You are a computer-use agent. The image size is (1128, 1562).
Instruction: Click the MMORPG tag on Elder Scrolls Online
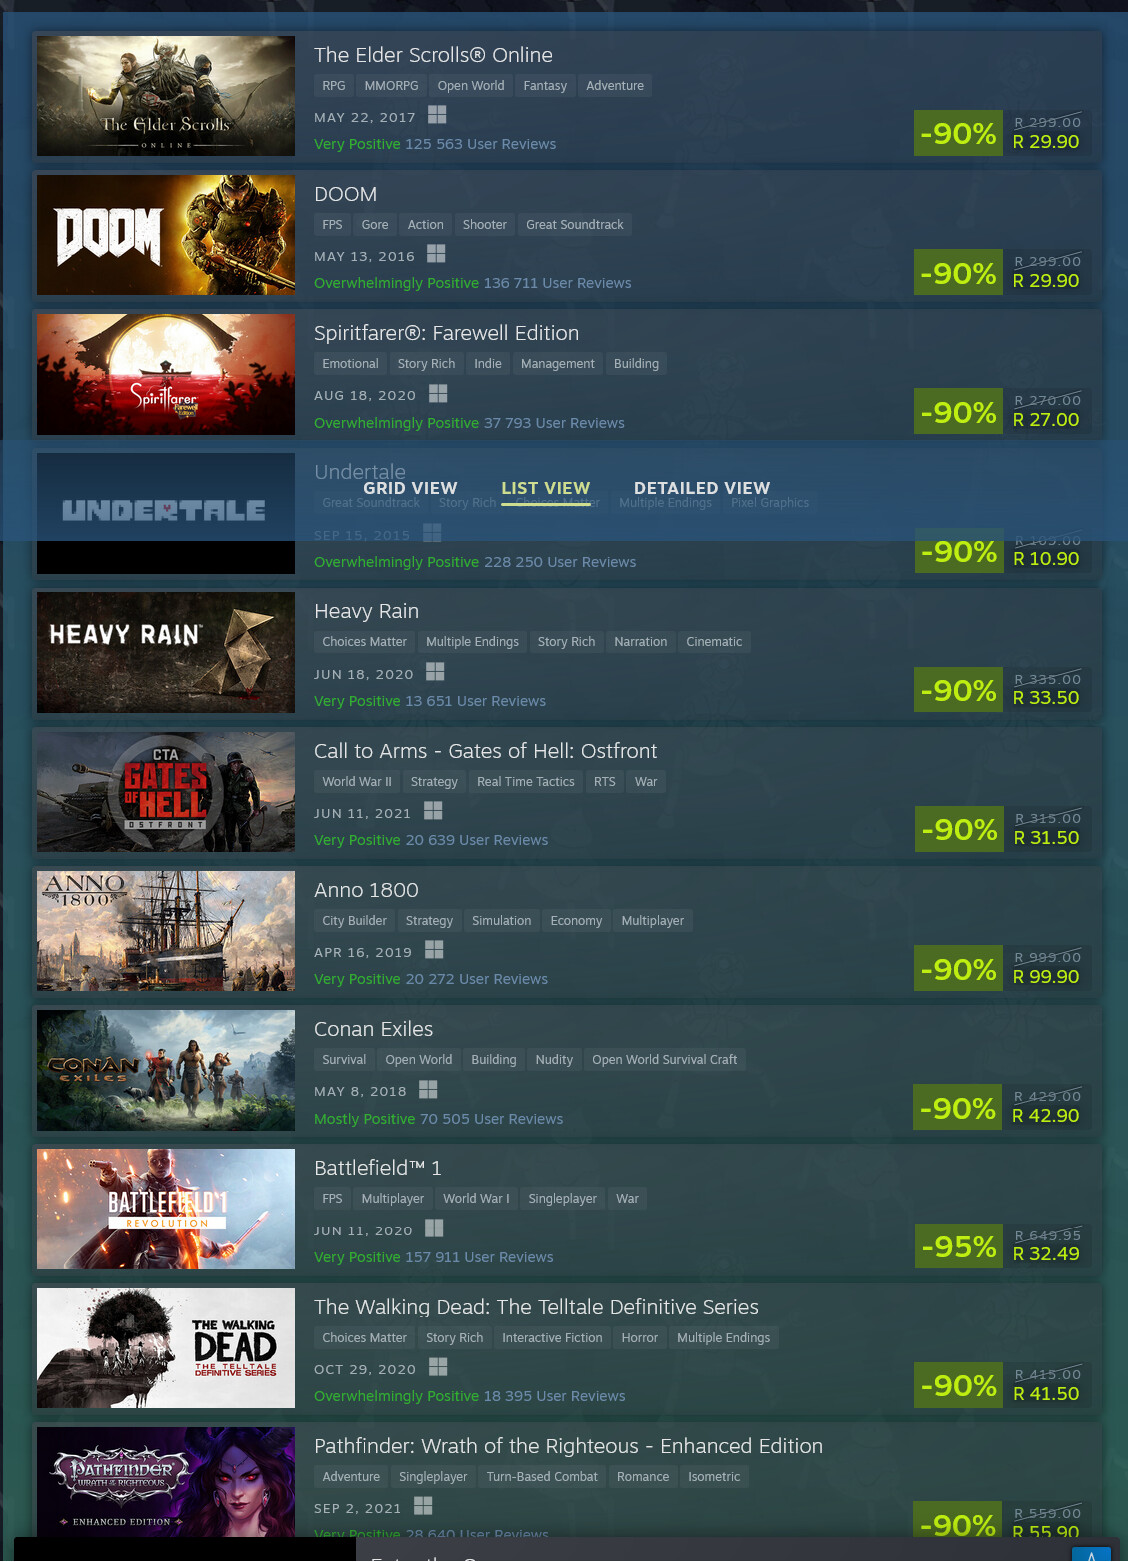point(391,86)
